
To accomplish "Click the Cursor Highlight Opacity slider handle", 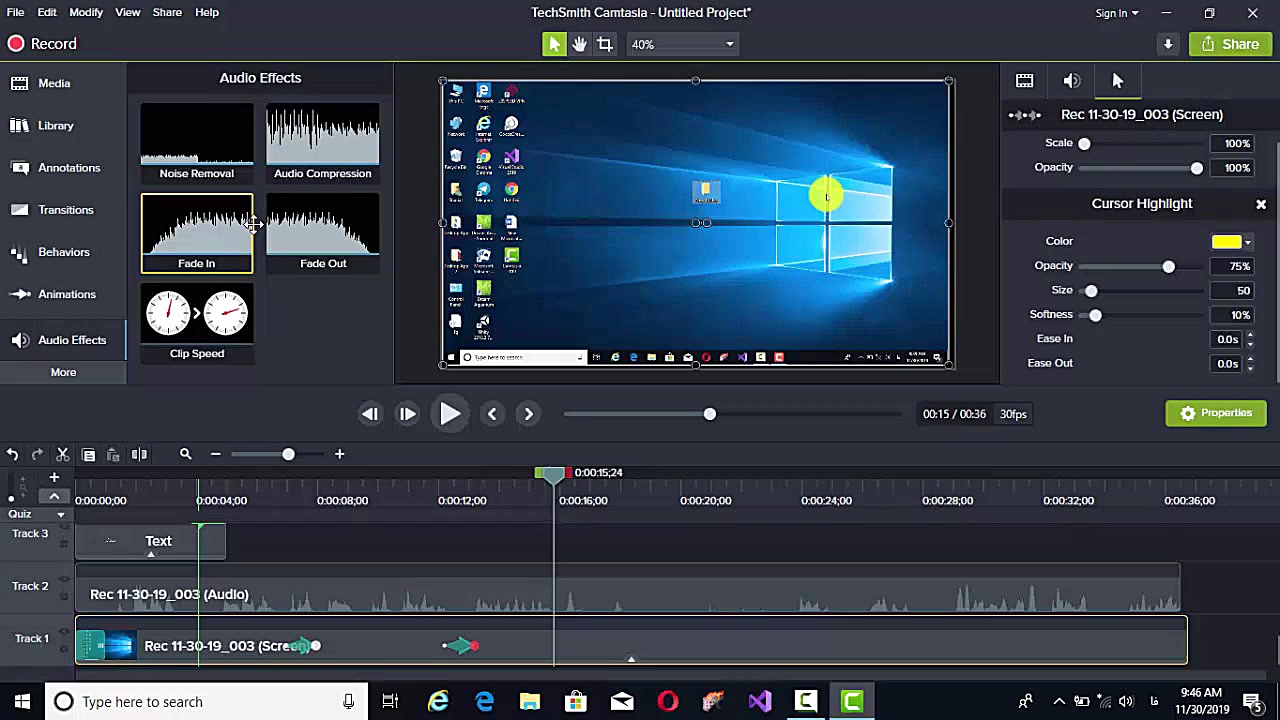I will 1168,267.
